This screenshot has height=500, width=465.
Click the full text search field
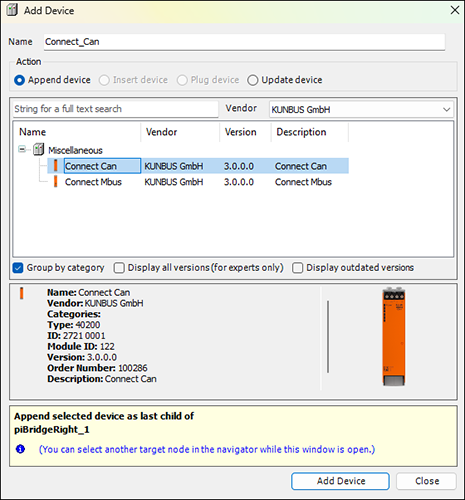116,109
